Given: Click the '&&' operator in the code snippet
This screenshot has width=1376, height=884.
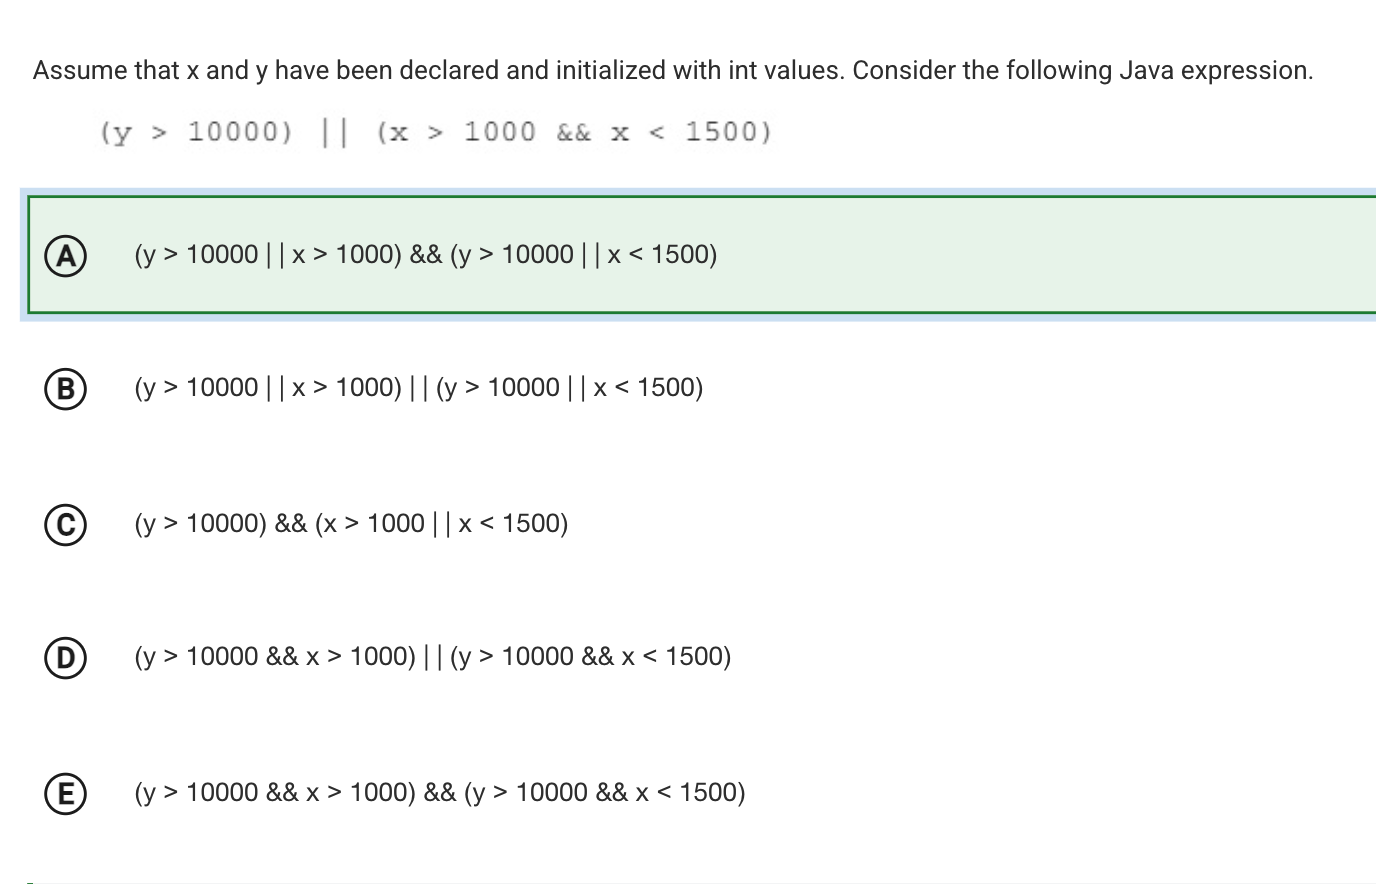Looking at the screenshot, I should (574, 132).
